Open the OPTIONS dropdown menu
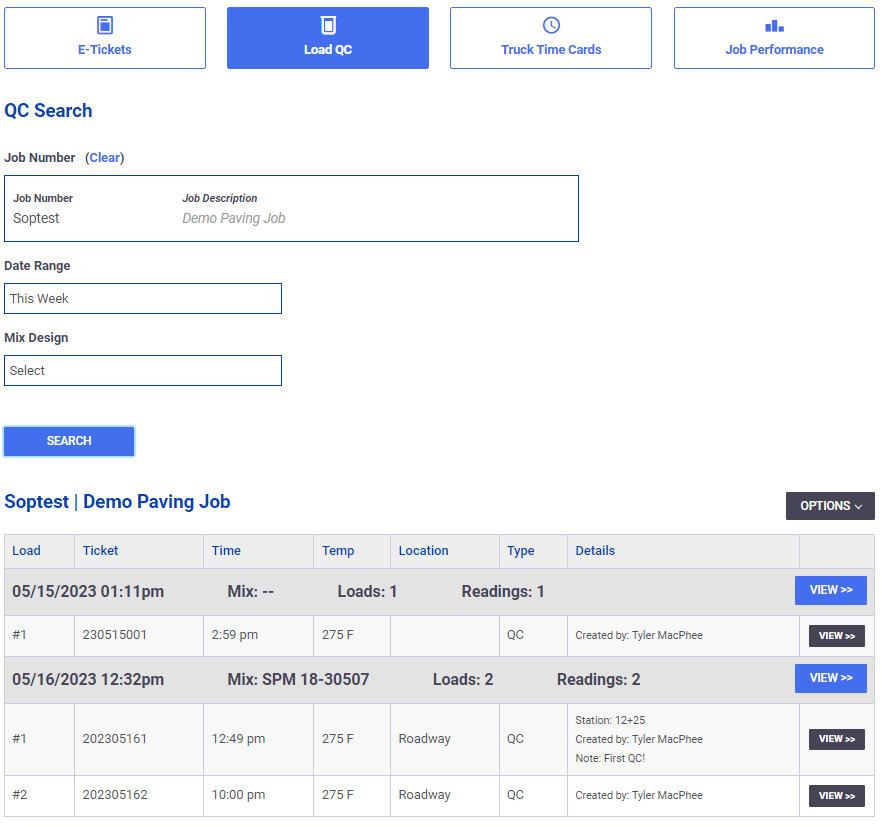 830,506
